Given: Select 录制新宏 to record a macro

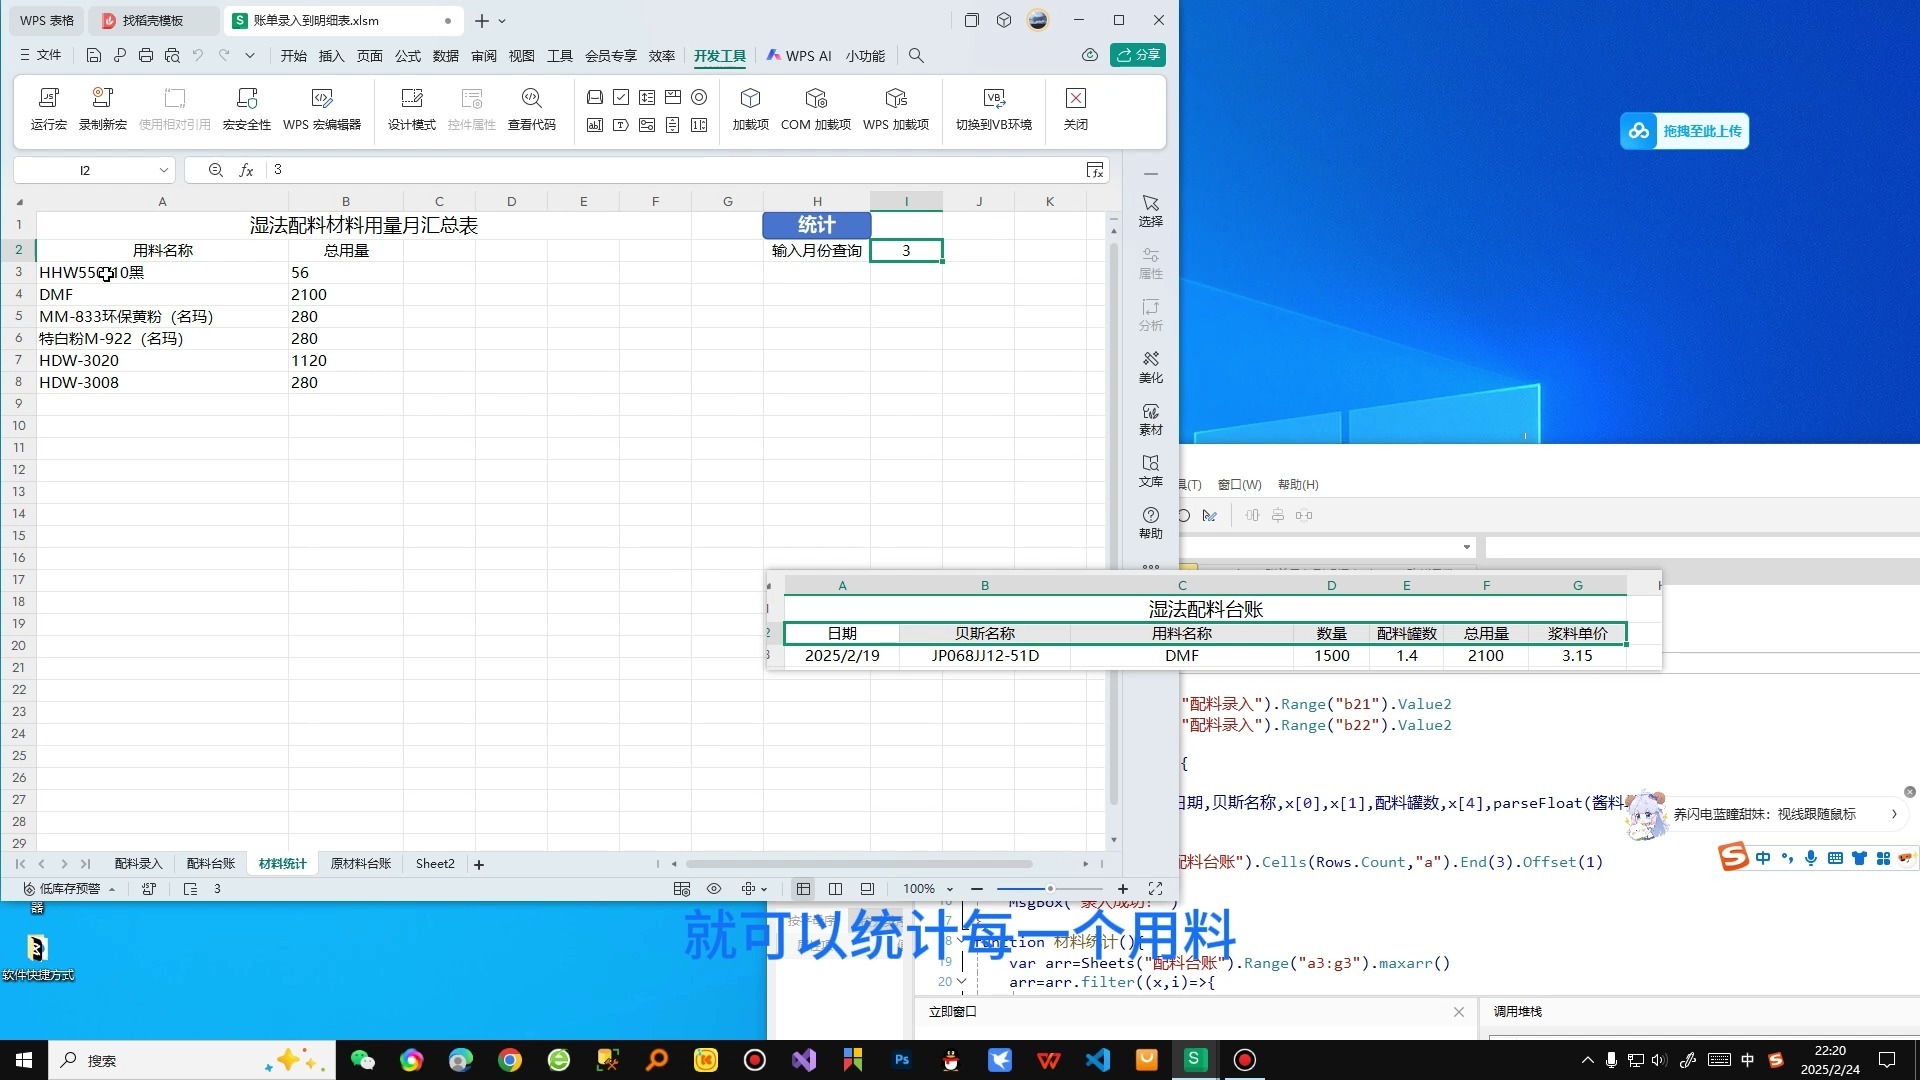Looking at the screenshot, I should pos(102,109).
